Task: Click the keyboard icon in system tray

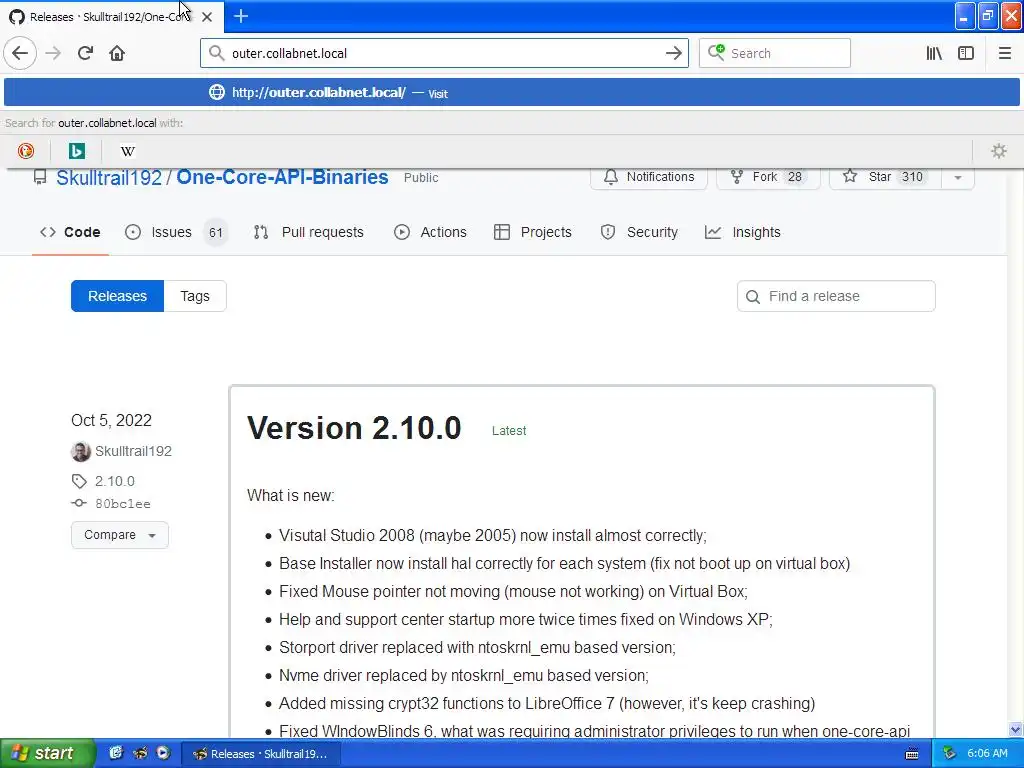Action: pyautogui.click(x=912, y=754)
